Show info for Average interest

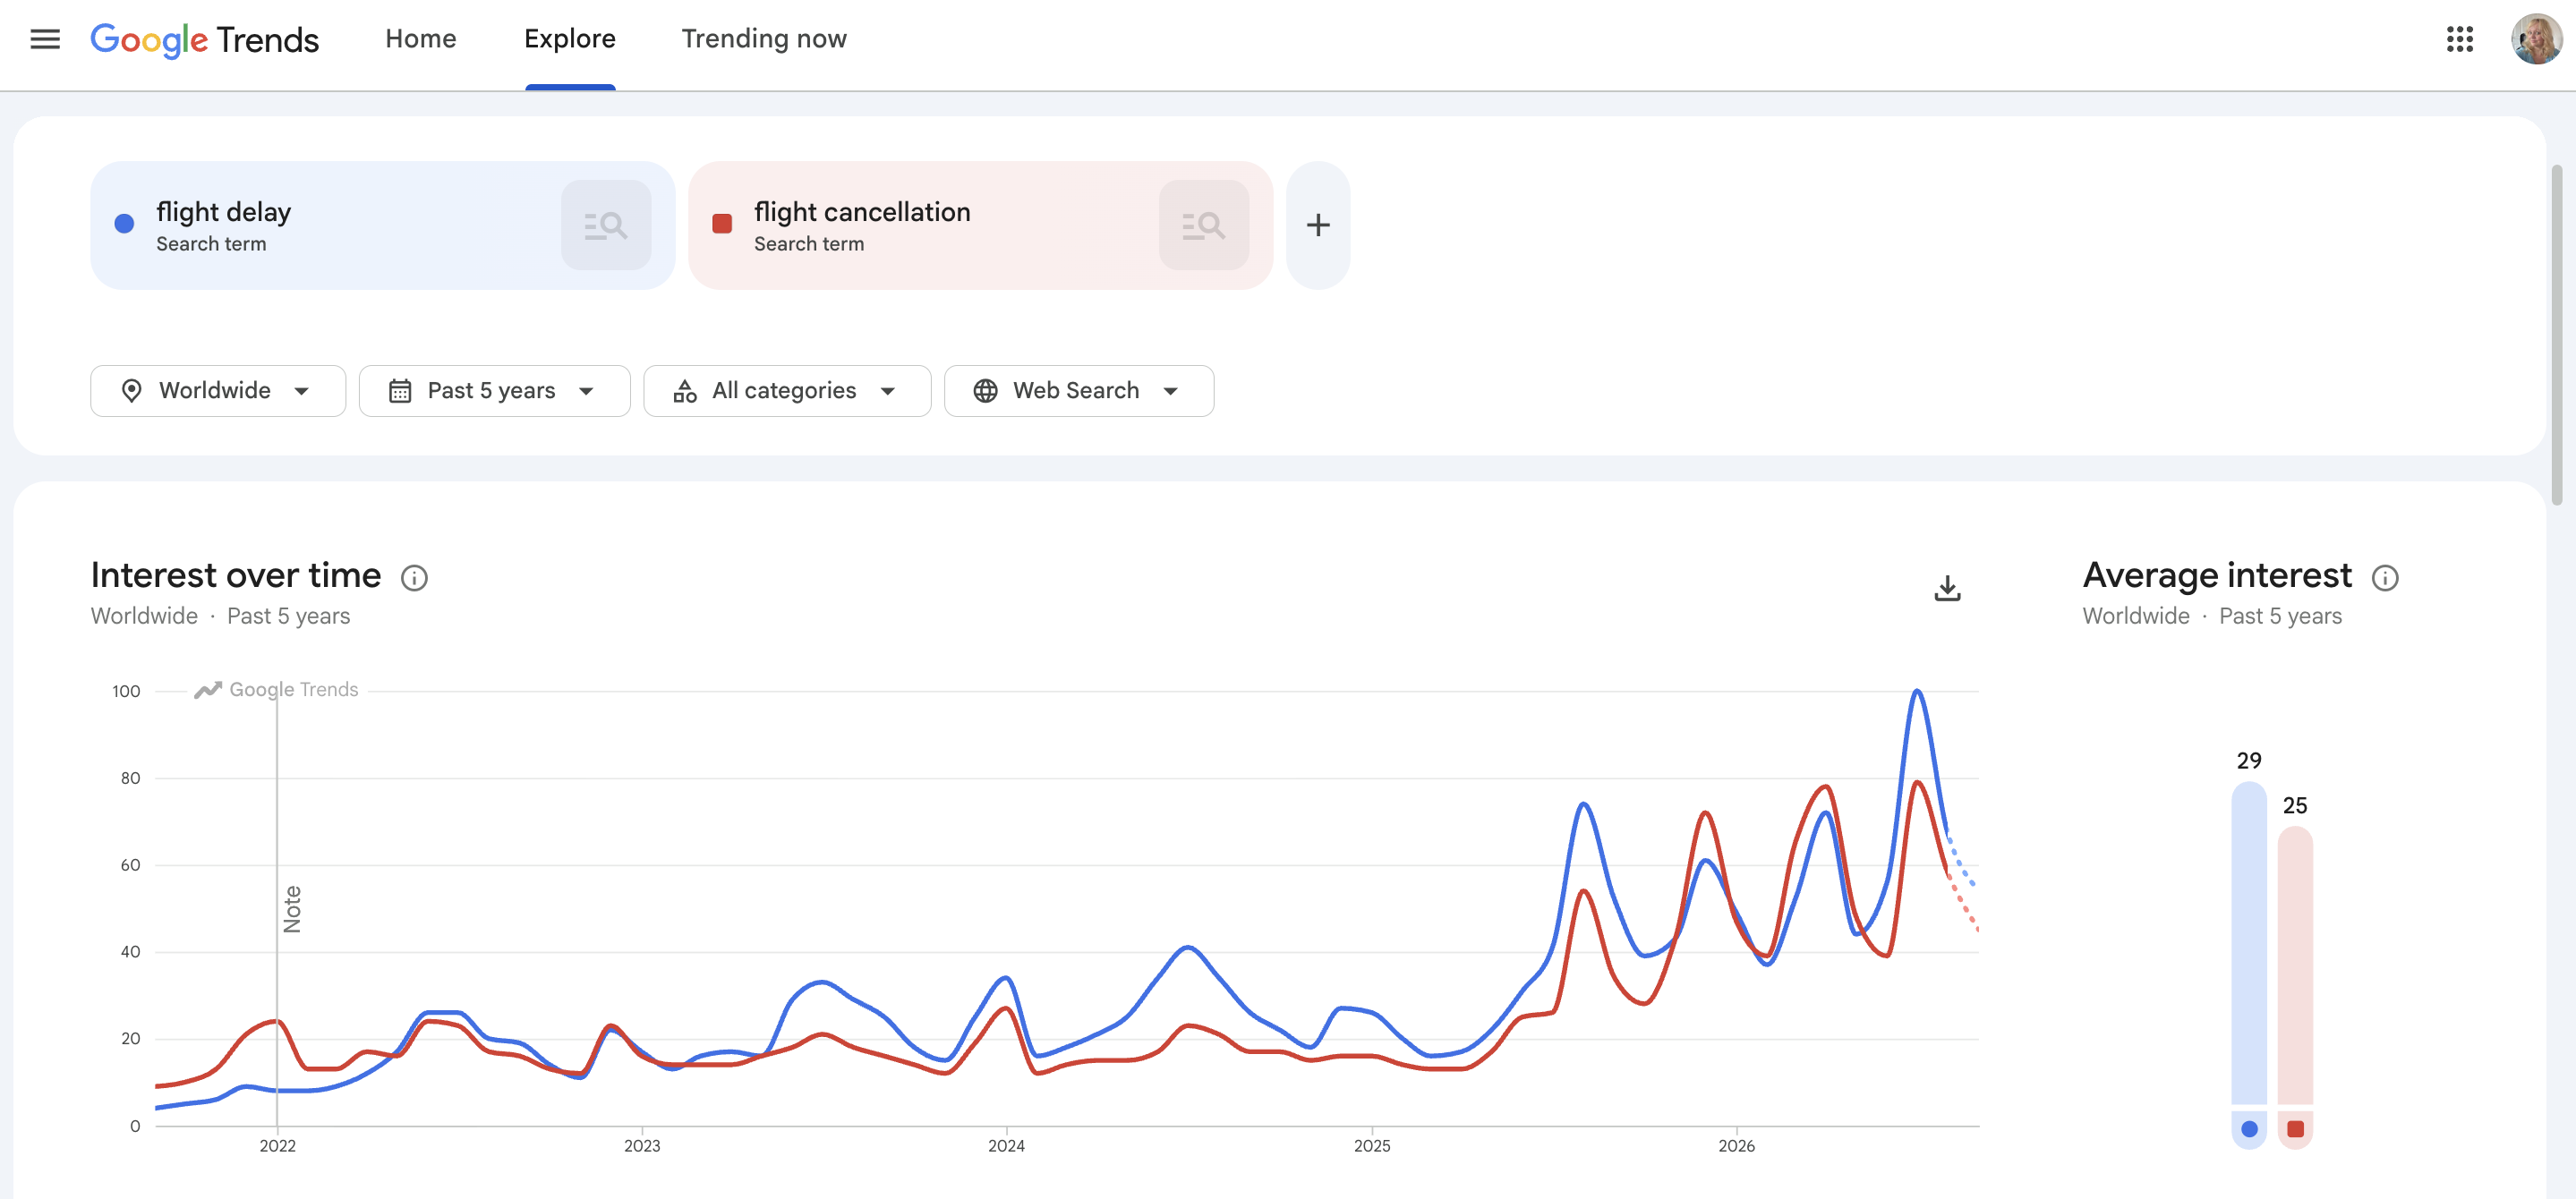2385,578
